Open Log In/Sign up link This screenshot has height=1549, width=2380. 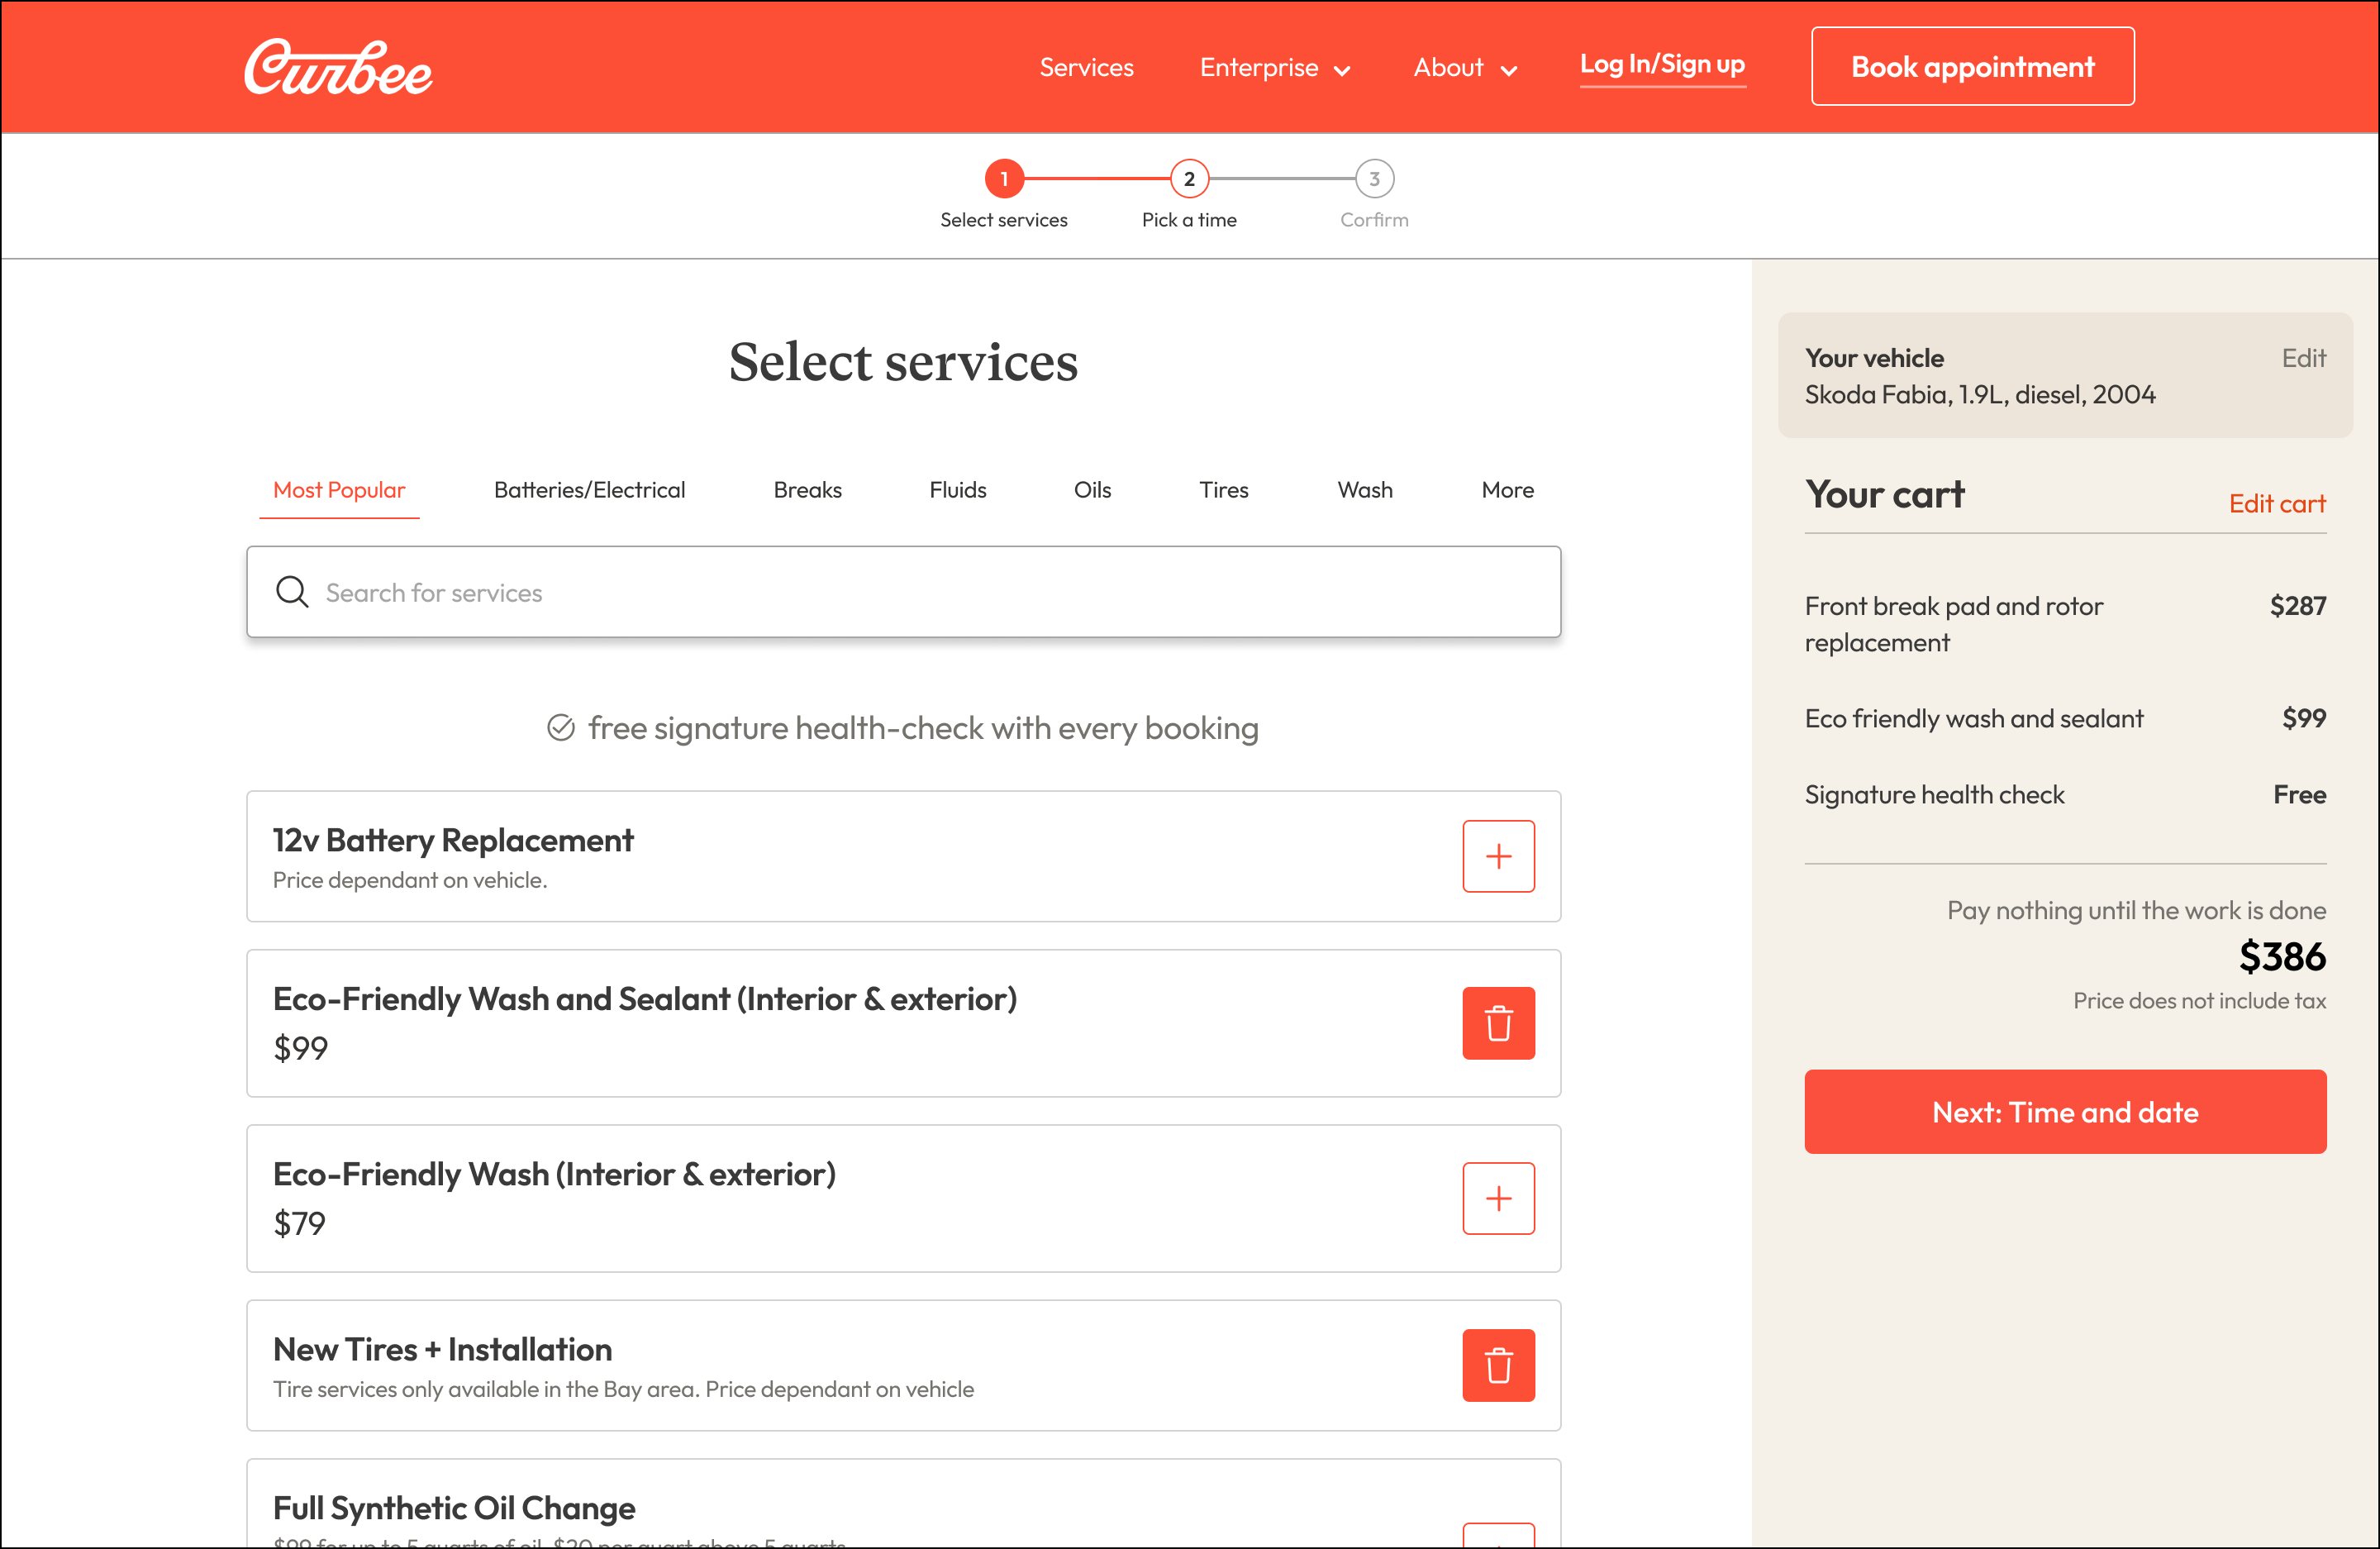1662,65
